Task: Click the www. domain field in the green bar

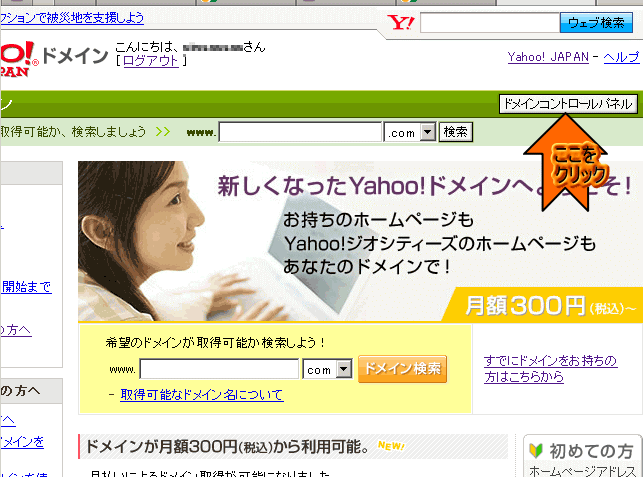Action: point(300,132)
